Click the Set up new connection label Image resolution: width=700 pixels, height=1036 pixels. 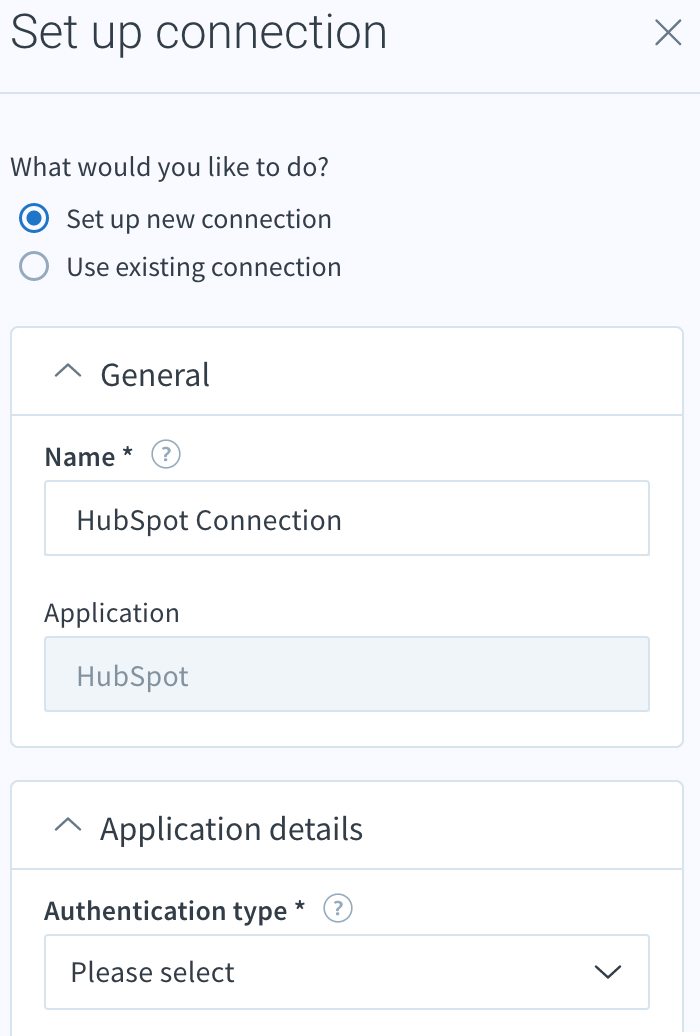[199, 219]
